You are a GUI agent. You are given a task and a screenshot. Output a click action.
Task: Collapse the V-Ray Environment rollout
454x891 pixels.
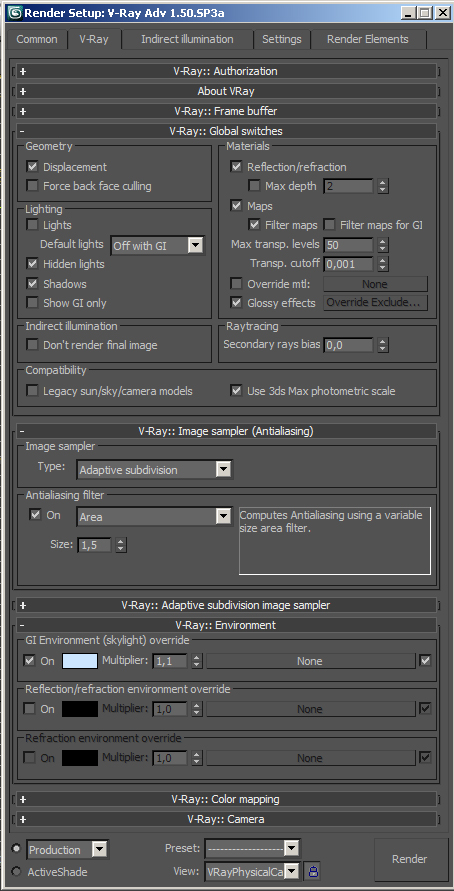click(x=226, y=624)
